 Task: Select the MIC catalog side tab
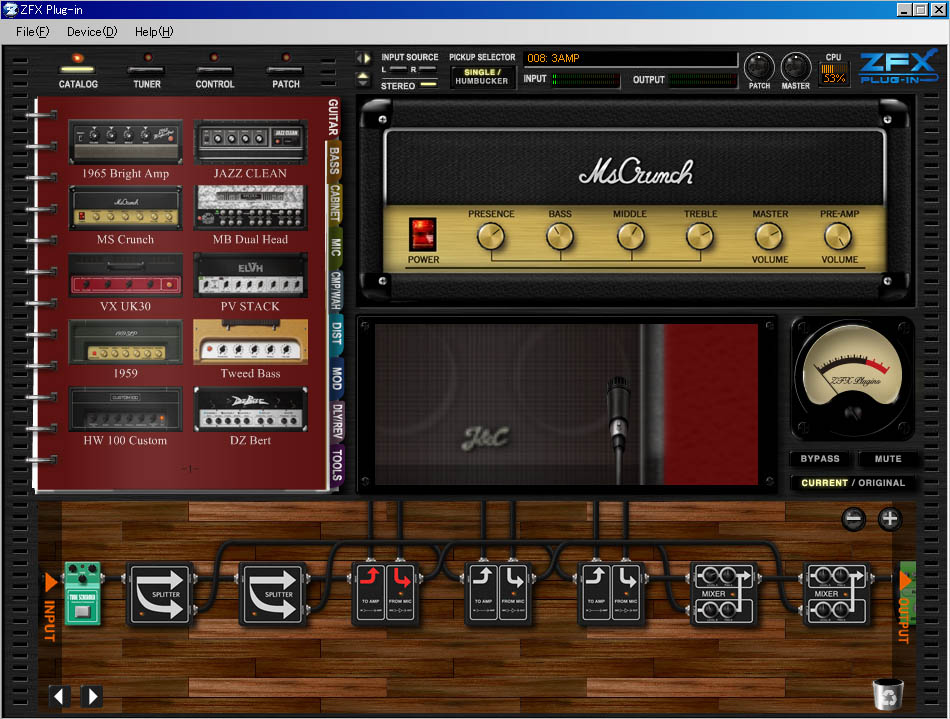[336, 247]
